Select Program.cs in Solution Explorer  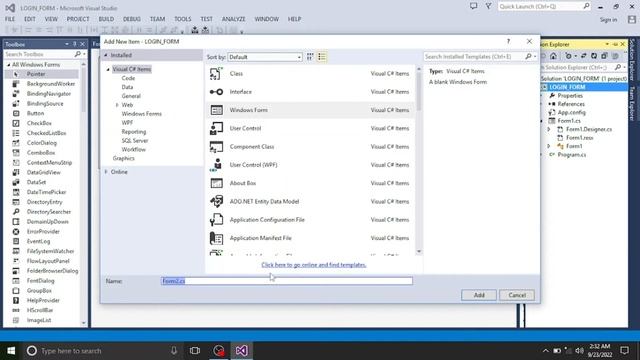(x=571, y=155)
